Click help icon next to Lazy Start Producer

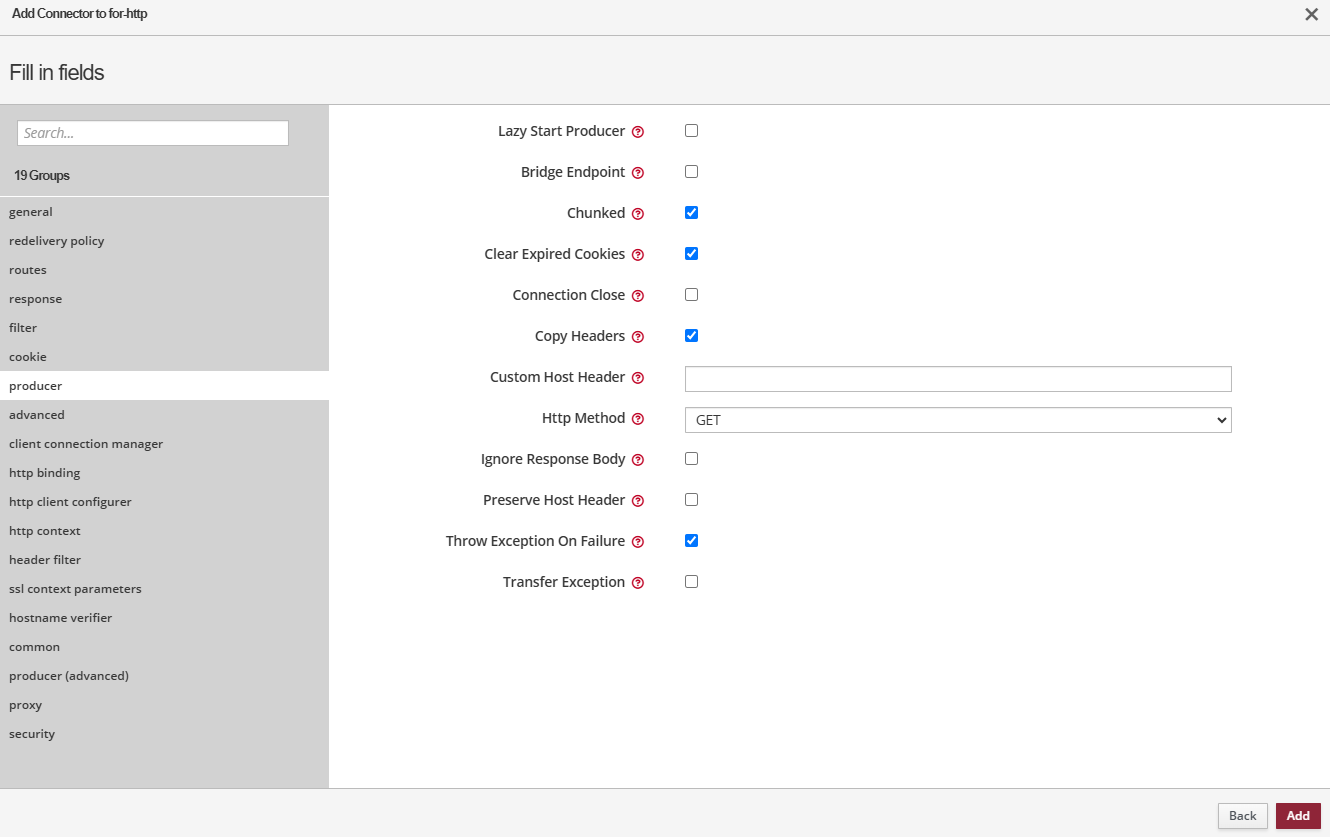(x=638, y=132)
